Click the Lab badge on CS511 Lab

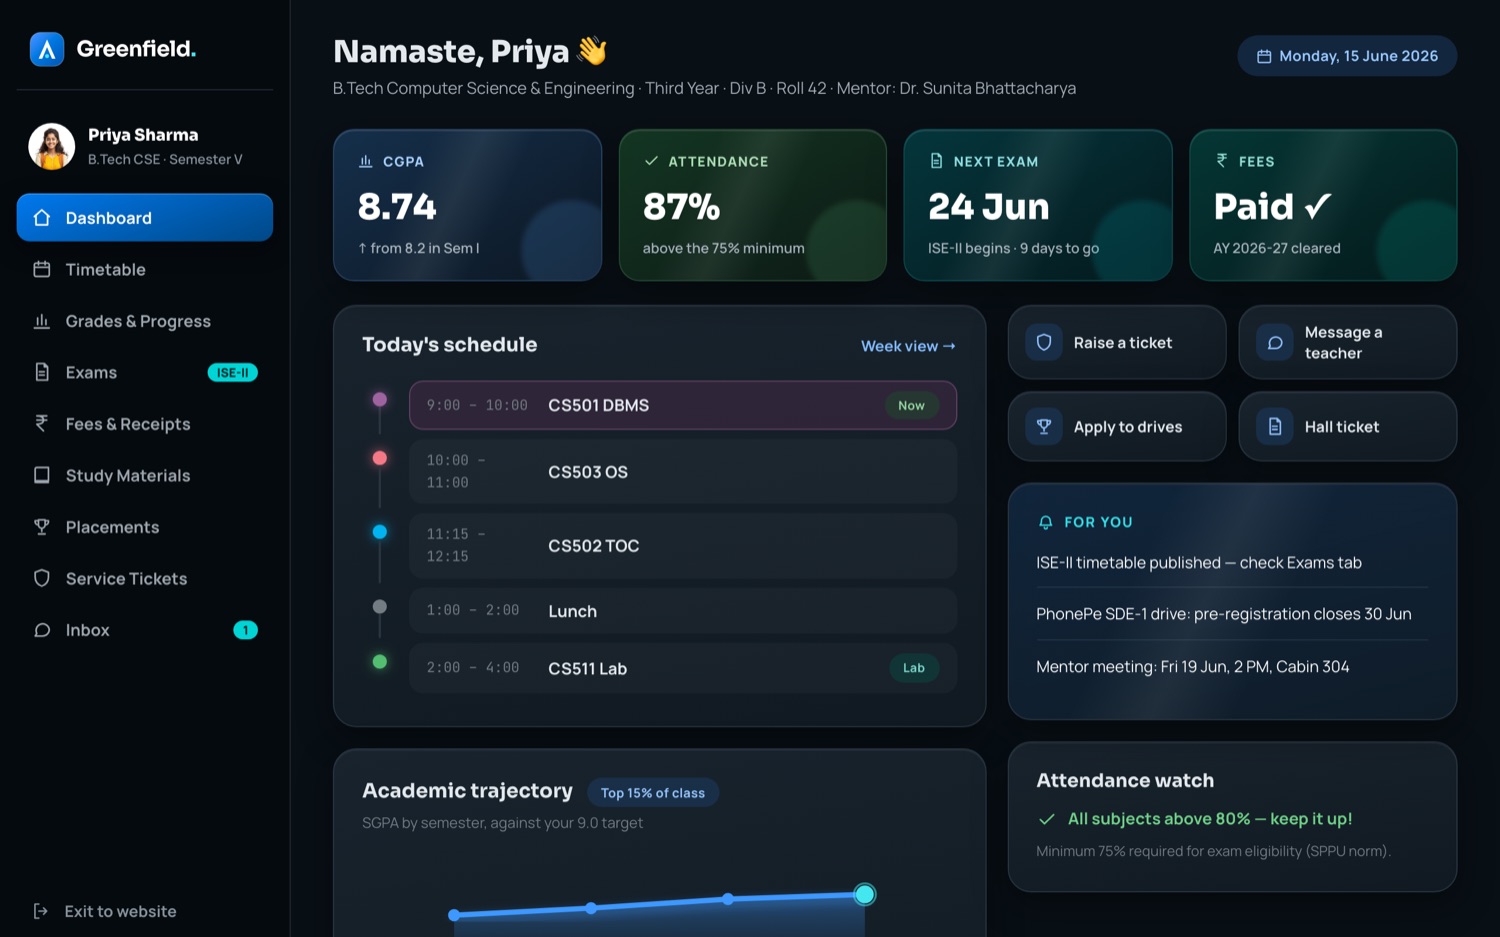914,668
